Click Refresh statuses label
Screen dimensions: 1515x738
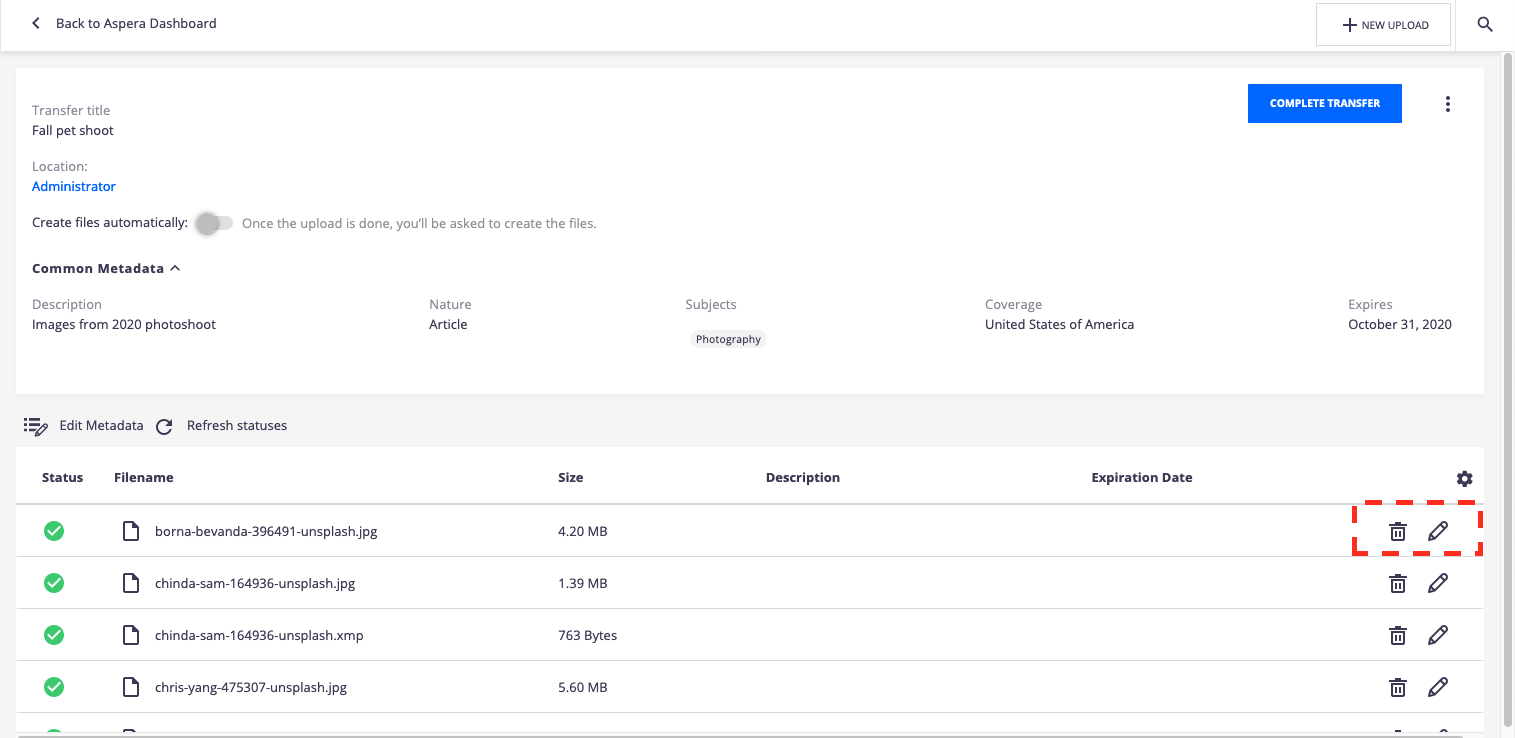(237, 426)
